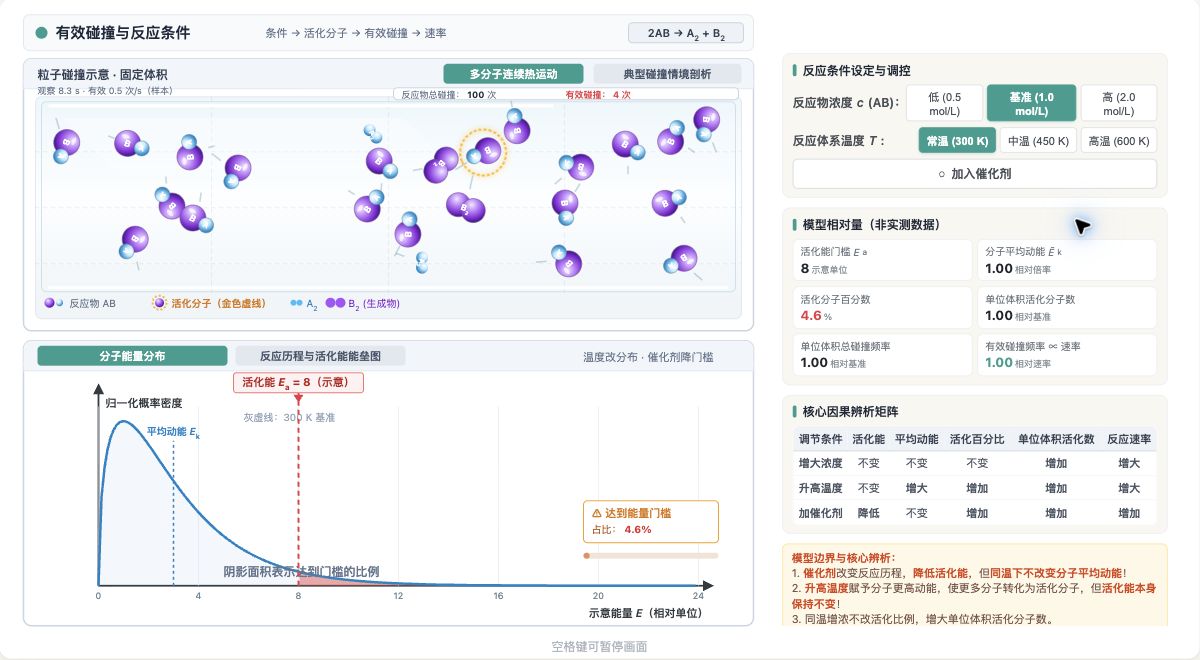Click the 单位体积活化分子数 card
1200x660 pixels.
1067,308
